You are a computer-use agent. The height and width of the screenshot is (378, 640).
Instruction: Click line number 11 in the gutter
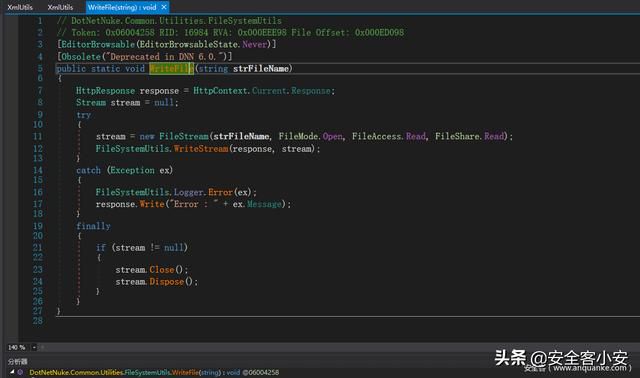[x=38, y=136]
